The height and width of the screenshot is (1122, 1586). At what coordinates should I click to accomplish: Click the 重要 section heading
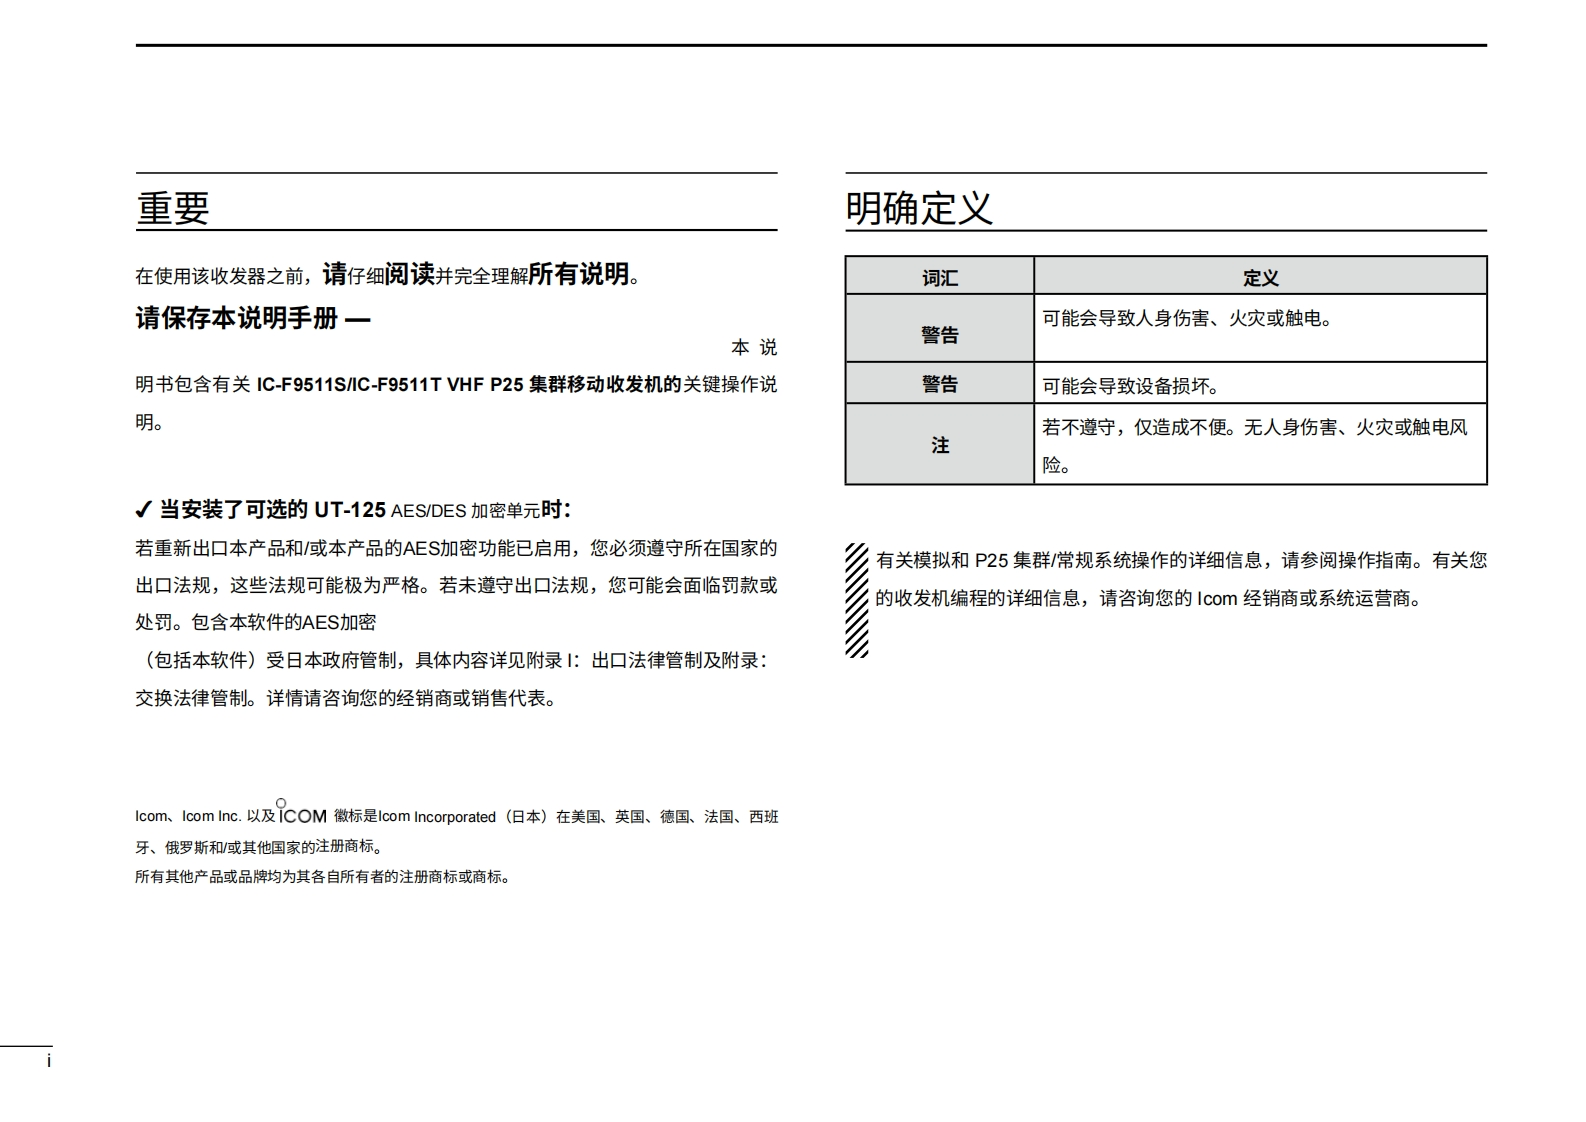(173, 208)
